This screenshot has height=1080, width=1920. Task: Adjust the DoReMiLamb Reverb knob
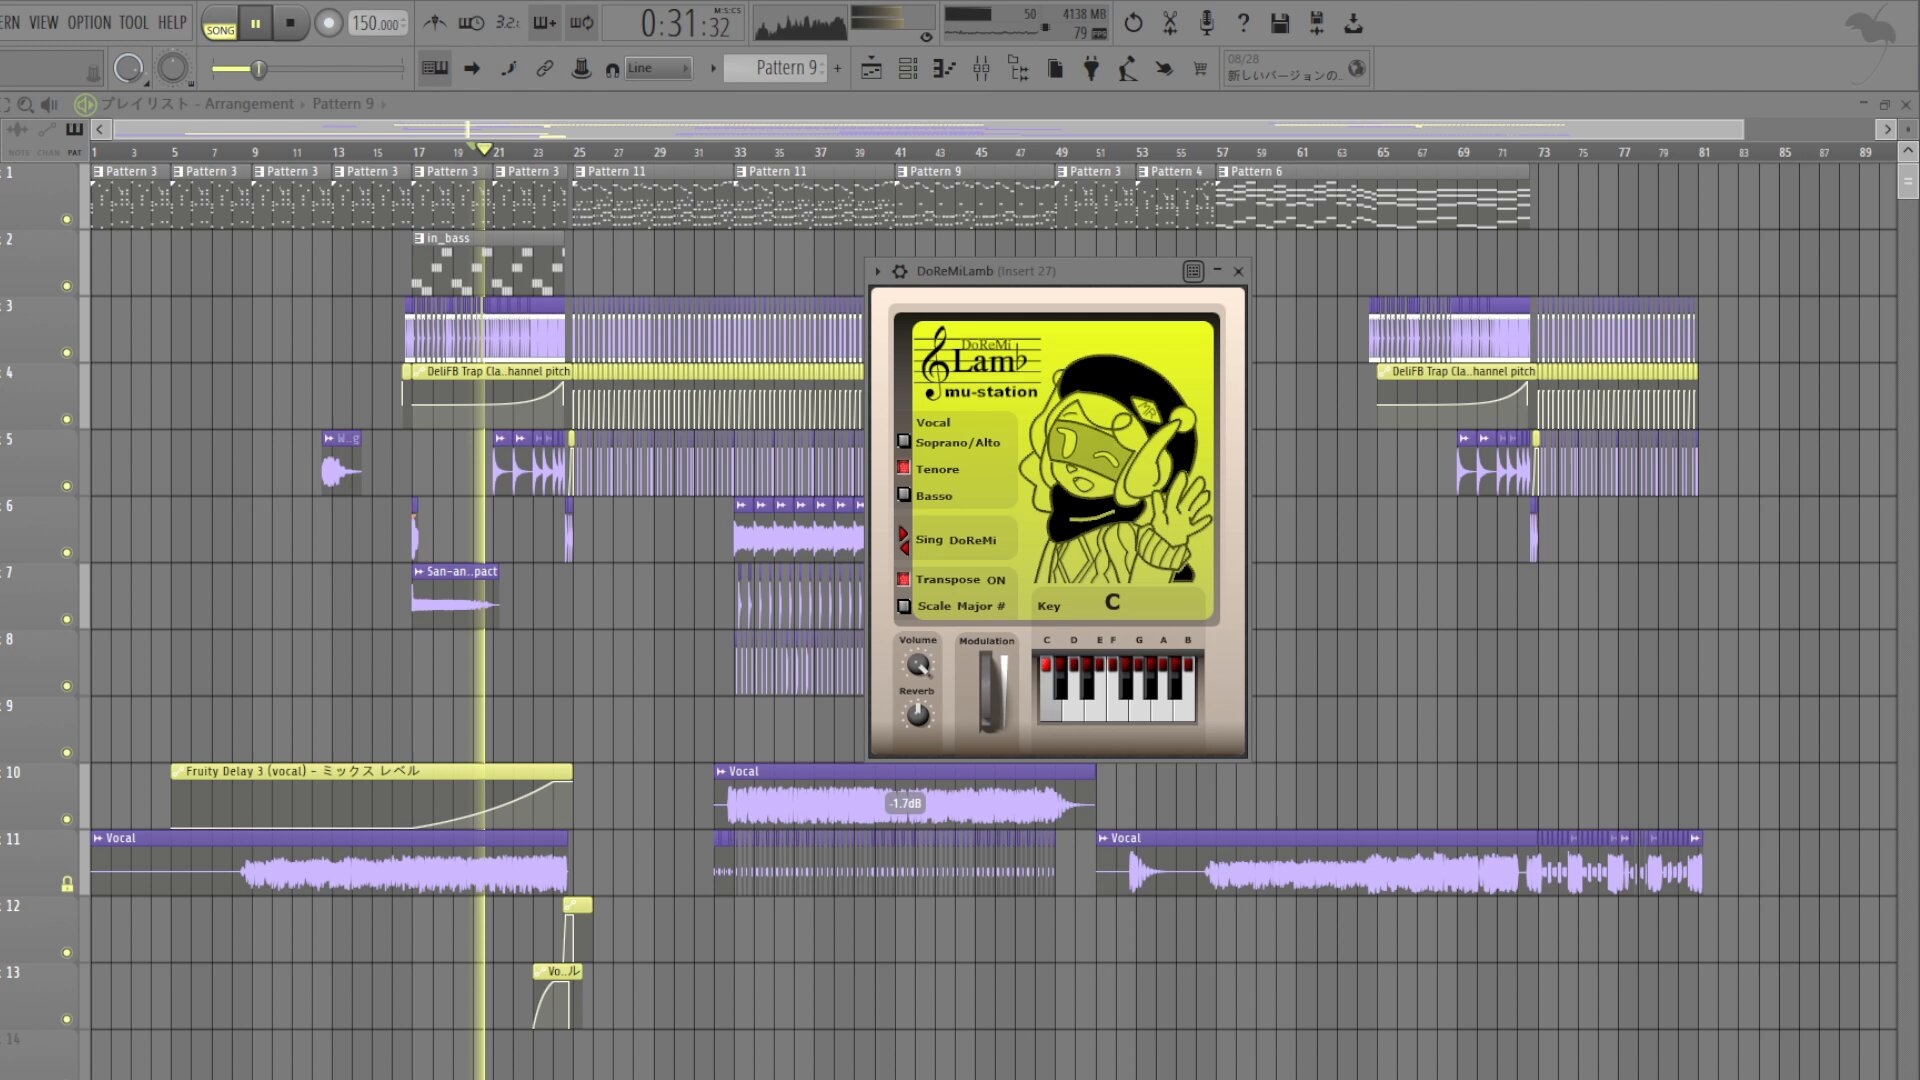click(x=917, y=715)
